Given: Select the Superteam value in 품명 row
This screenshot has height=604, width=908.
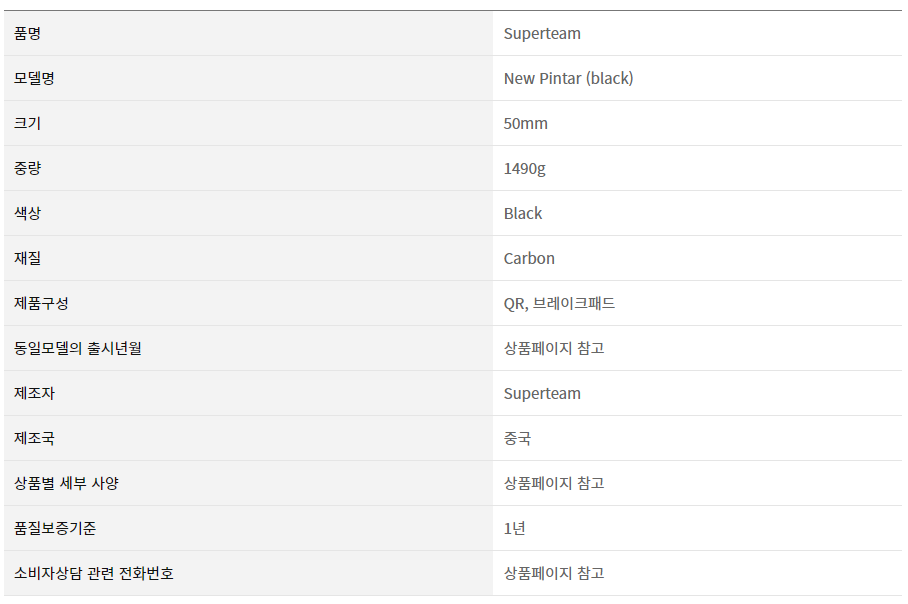Looking at the screenshot, I should point(542,34).
